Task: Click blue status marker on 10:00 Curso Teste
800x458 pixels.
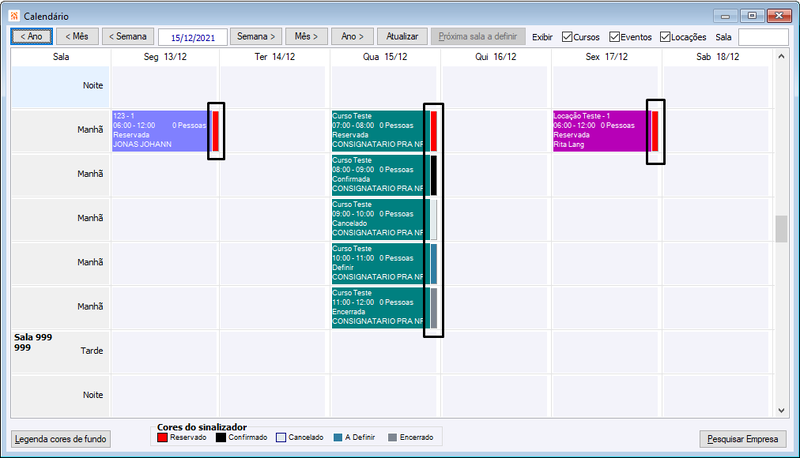Action: (434, 264)
